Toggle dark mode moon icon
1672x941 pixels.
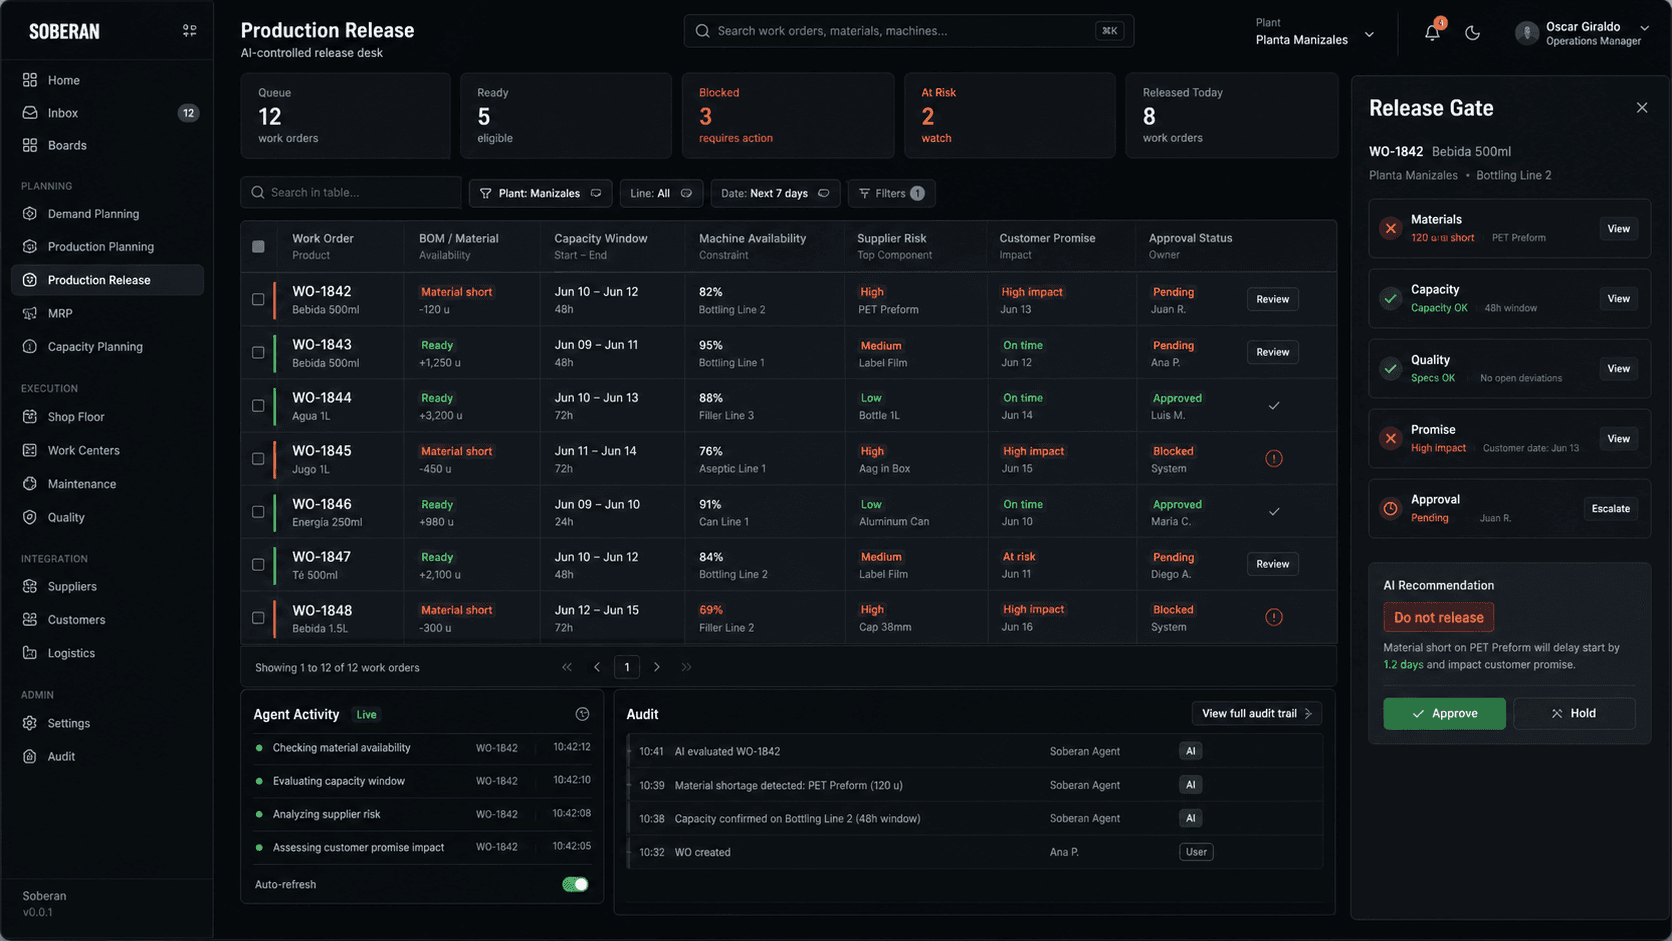(1472, 32)
